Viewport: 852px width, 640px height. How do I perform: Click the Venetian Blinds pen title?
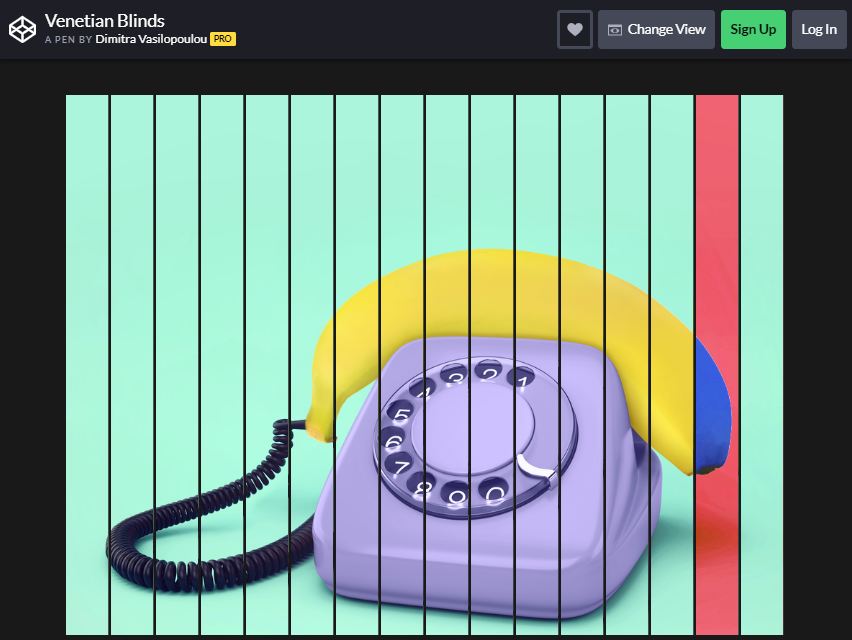pyautogui.click(x=104, y=21)
